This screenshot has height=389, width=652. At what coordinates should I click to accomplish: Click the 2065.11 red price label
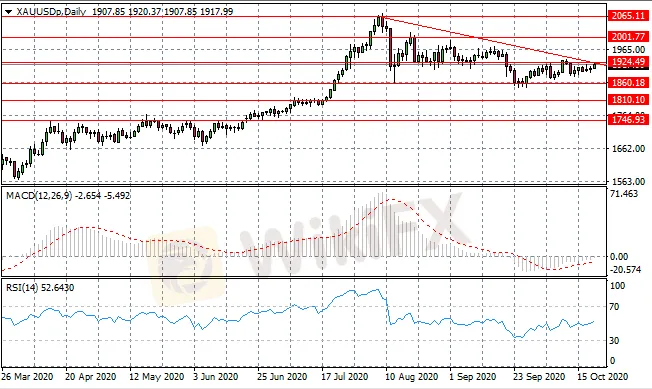[628, 16]
